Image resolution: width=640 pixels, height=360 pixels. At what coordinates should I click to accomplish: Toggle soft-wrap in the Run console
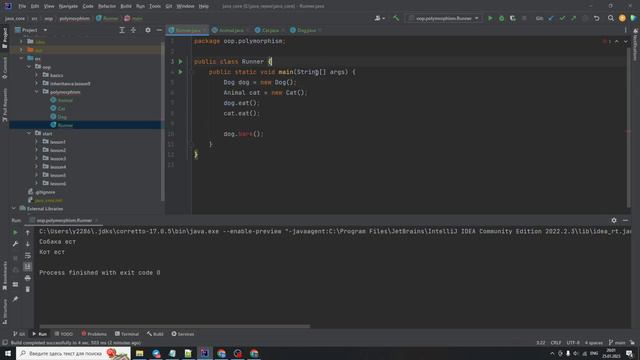(28, 255)
